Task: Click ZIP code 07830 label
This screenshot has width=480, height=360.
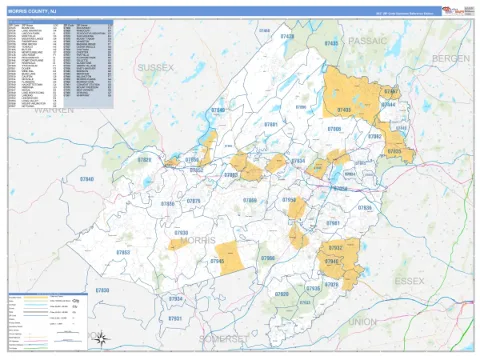Action: [102, 290]
